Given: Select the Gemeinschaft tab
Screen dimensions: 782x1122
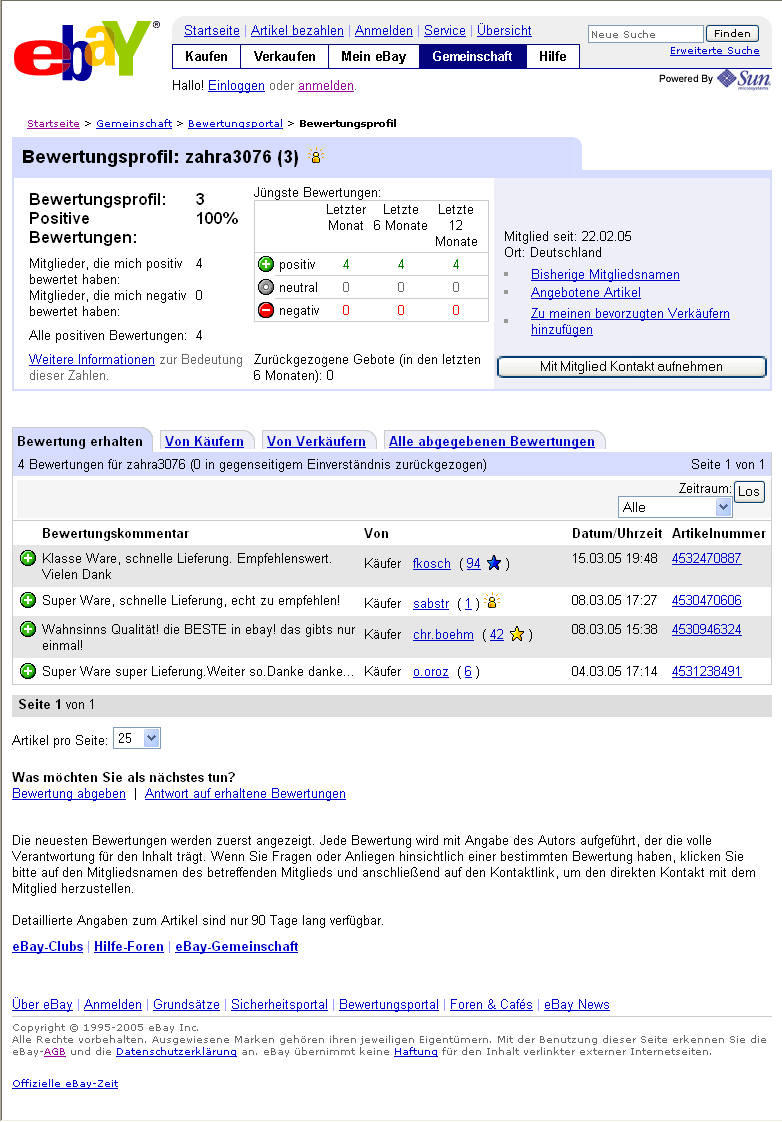Looking at the screenshot, I should point(472,57).
